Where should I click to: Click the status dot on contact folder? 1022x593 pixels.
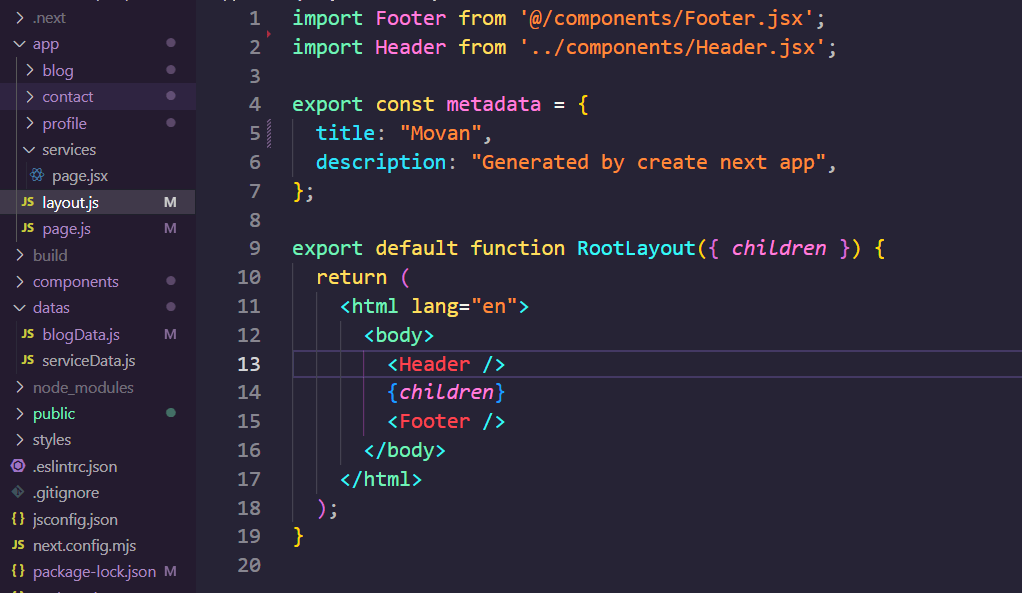pos(171,96)
